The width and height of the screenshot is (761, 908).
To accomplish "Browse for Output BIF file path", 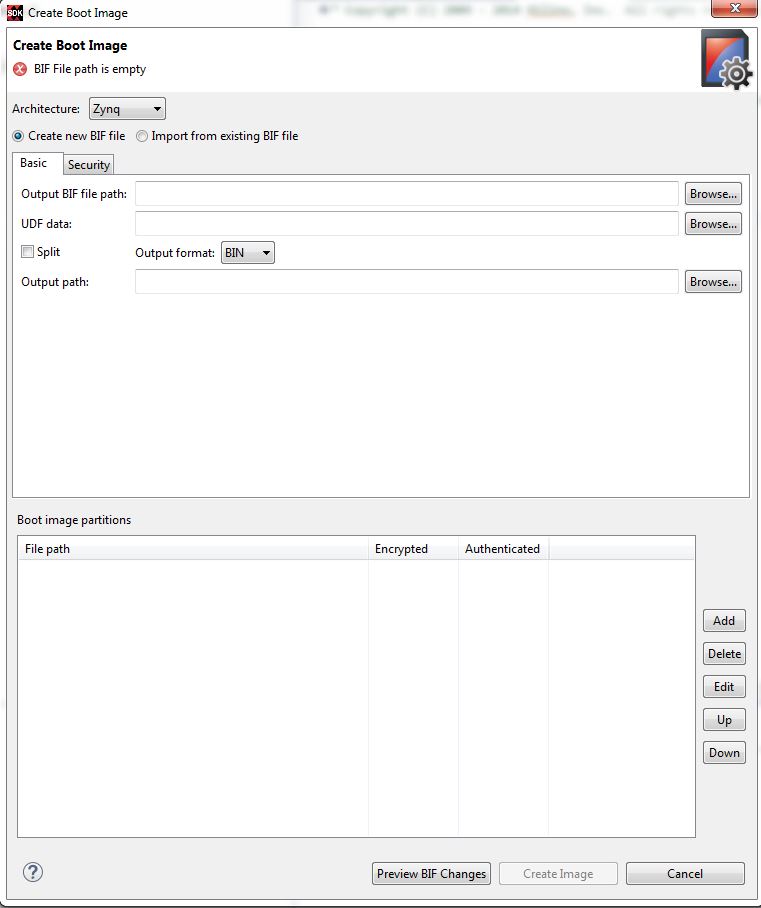I will [x=713, y=193].
